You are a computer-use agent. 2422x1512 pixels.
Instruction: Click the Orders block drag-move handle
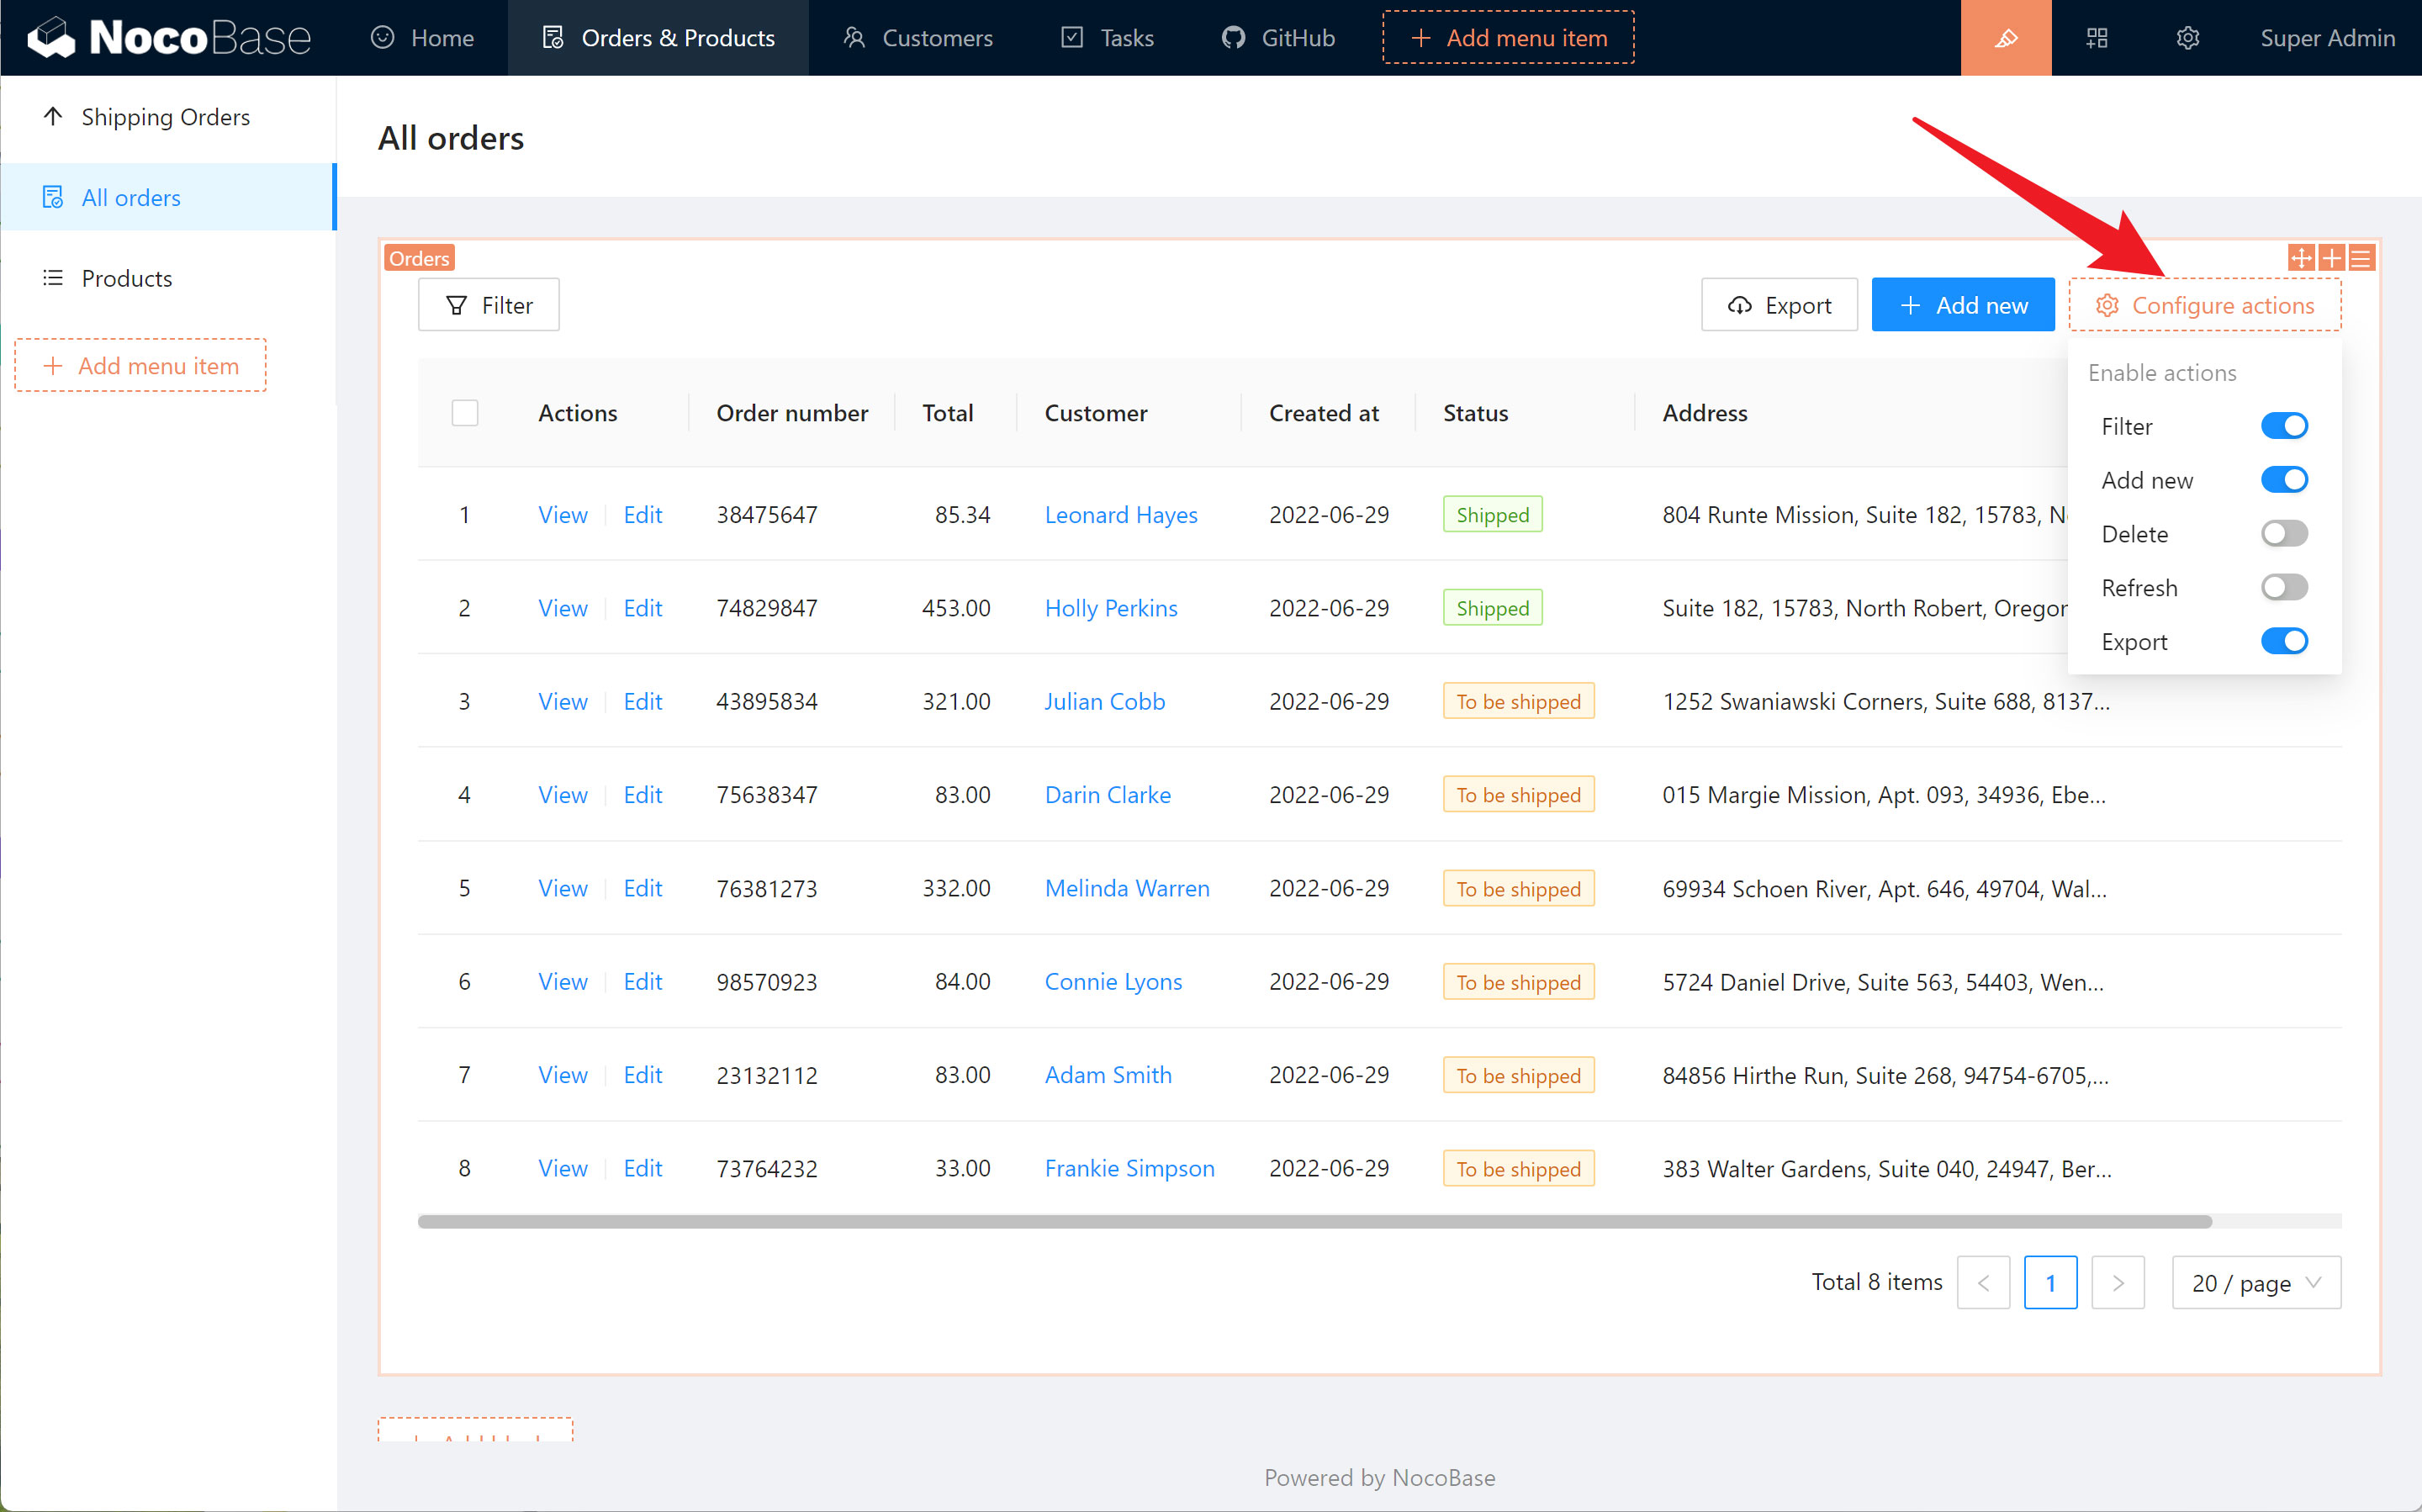click(x=2300, y=258)
